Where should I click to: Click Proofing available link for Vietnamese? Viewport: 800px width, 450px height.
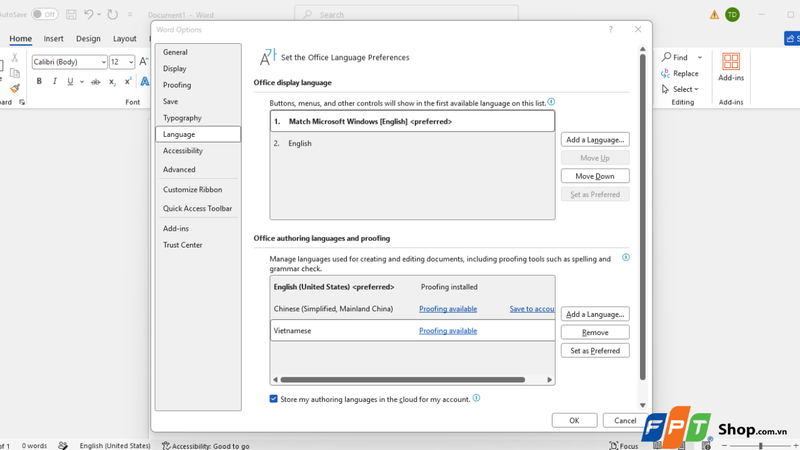click(448, 331)
